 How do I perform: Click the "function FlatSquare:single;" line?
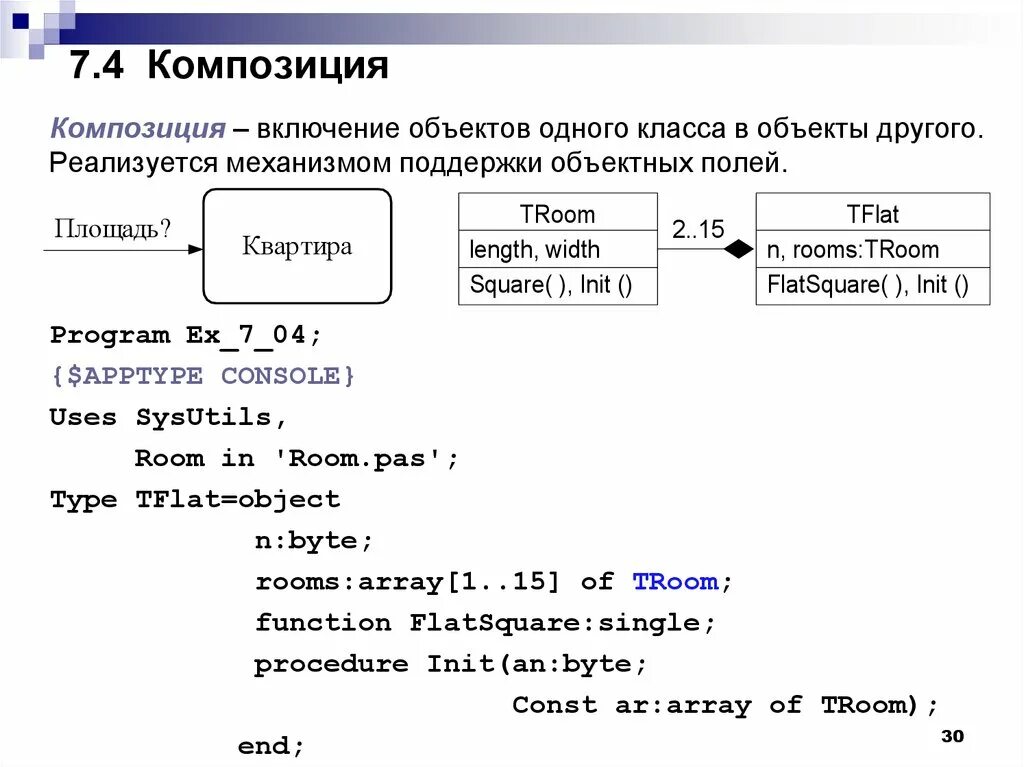pos(485,623)
